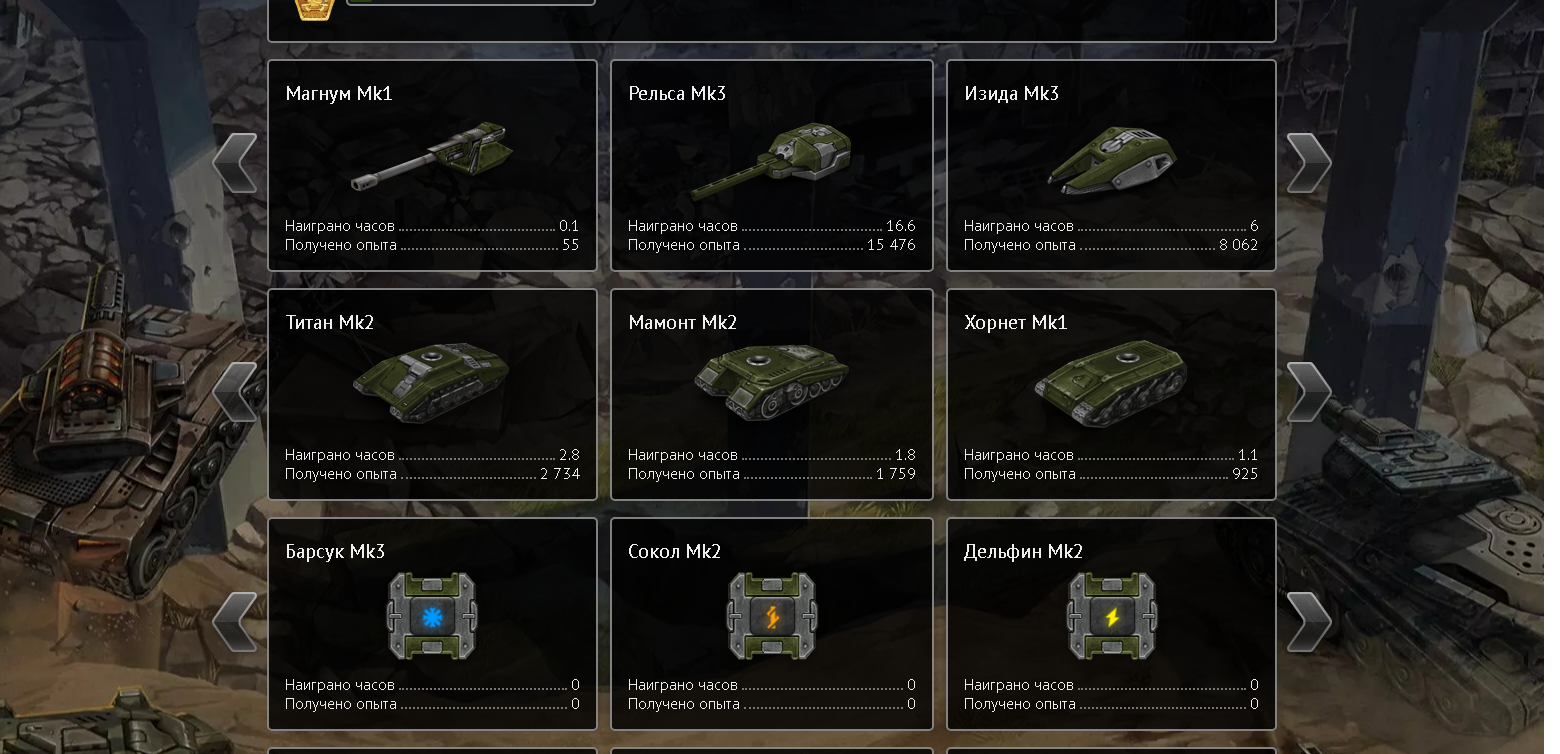
Task: Select the Титан Mk2 hull image
Action: 432,382
